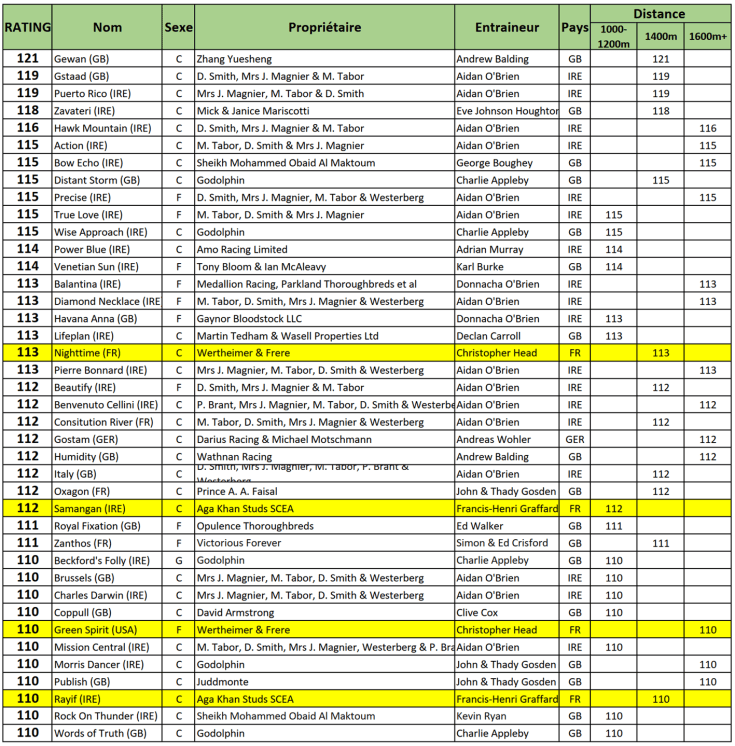Click the Propriétaire column header
The width and height of the screenshot is (735, 746).
pyautogui.click(x=324, y=28)
